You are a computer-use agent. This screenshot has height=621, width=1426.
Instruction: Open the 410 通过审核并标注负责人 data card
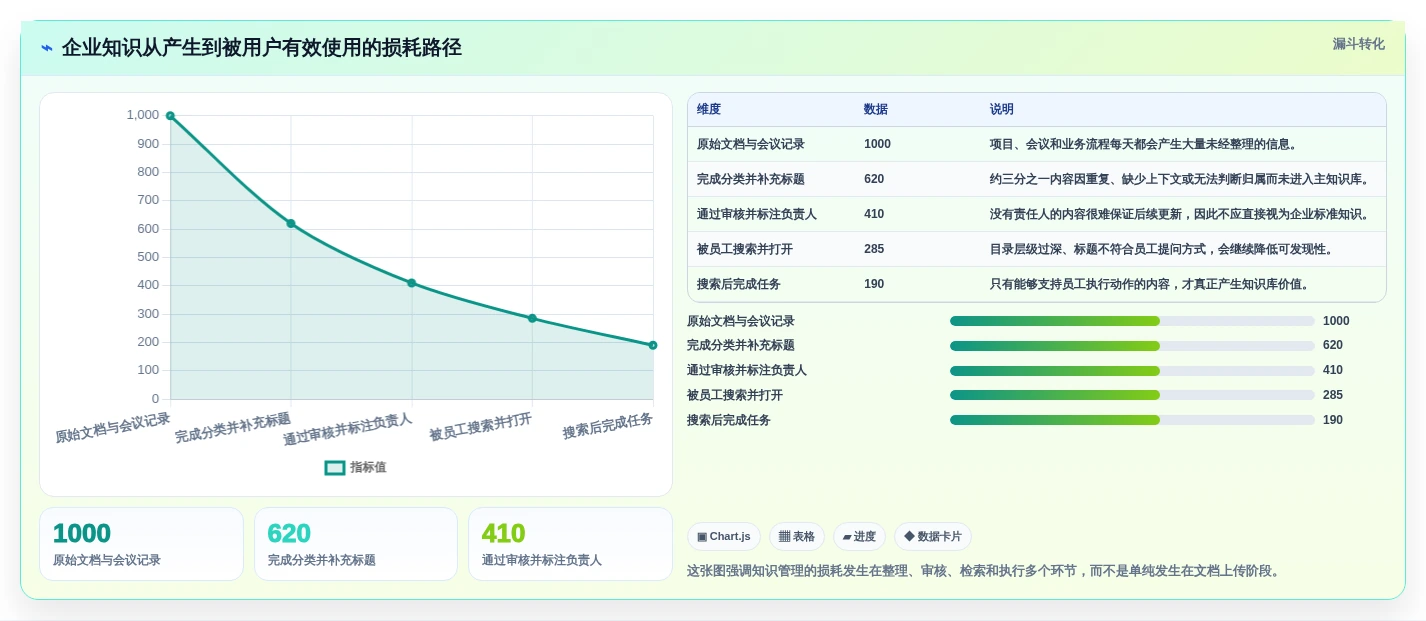click(570, 544)
